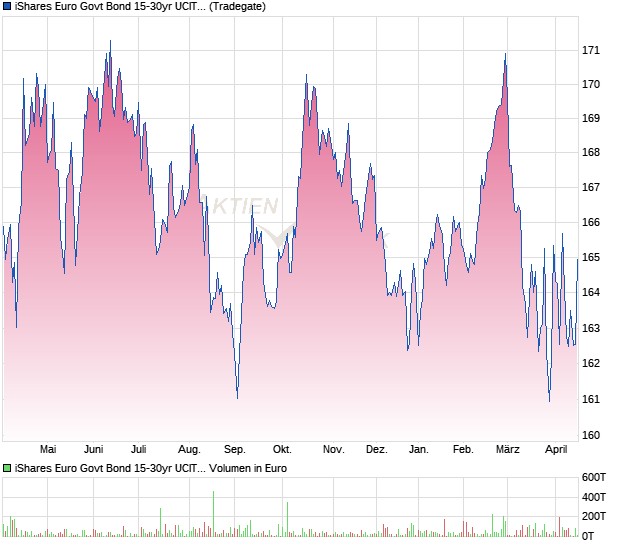Click the tall green volume bar in October
Image resolution: width=620 pixels, height=546 pixels.
(x=287, y=520)
